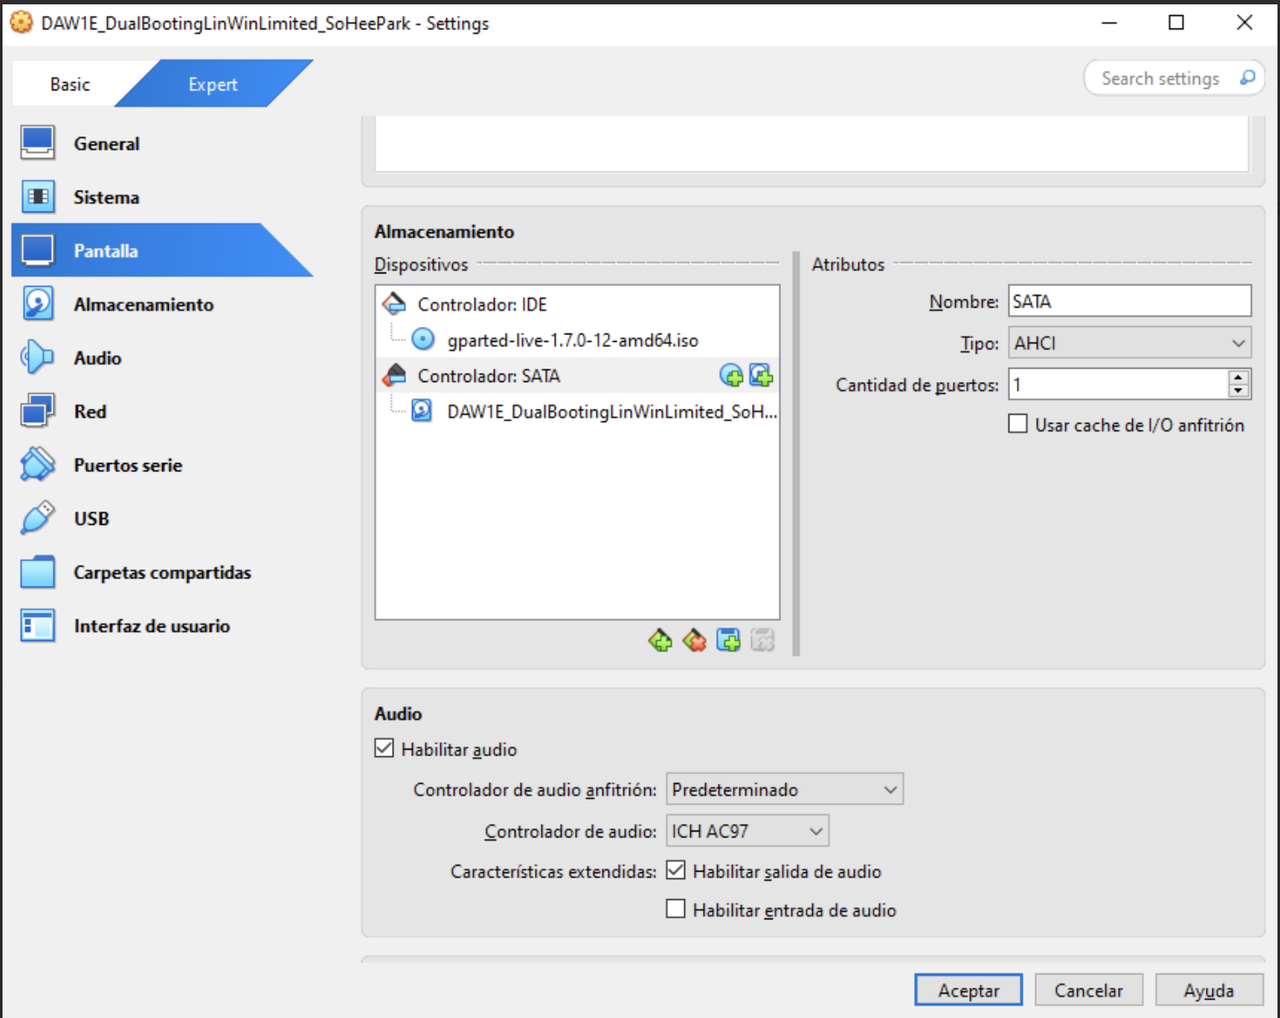Image resolution: width=1280 pixels, height=1018 pixels.
Task: Confirm settings with Aceptar
Action: 967,990
